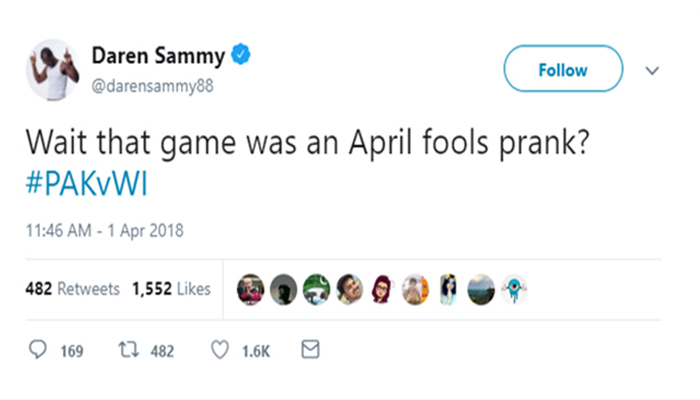Image resolution: width=700 pixels, height=400 pixels.
Task: Click the reply speech bubble icon
Action: 40,350
